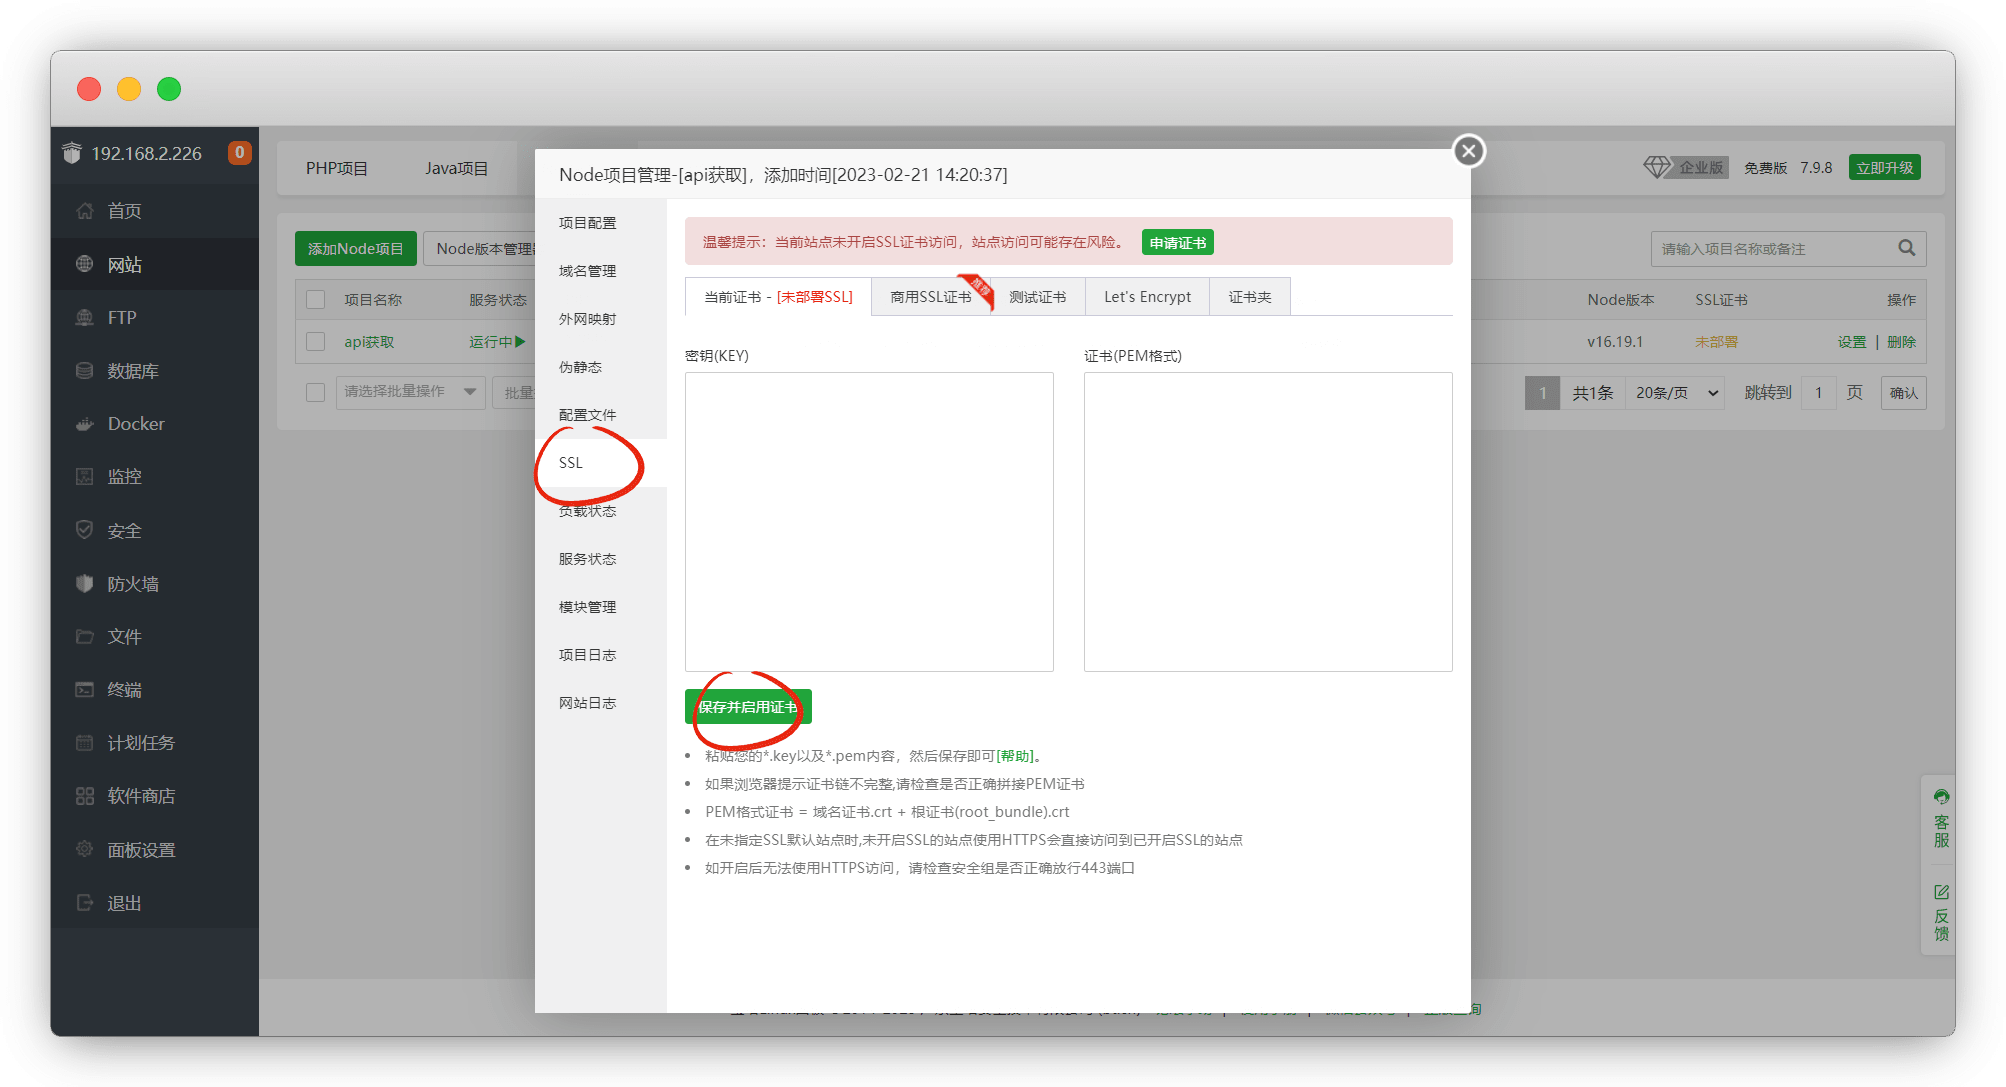This screenshot has width=2006, height=1087.
Task: Click inside the 密钥(KEY) text area
Action: click(869, 521)
